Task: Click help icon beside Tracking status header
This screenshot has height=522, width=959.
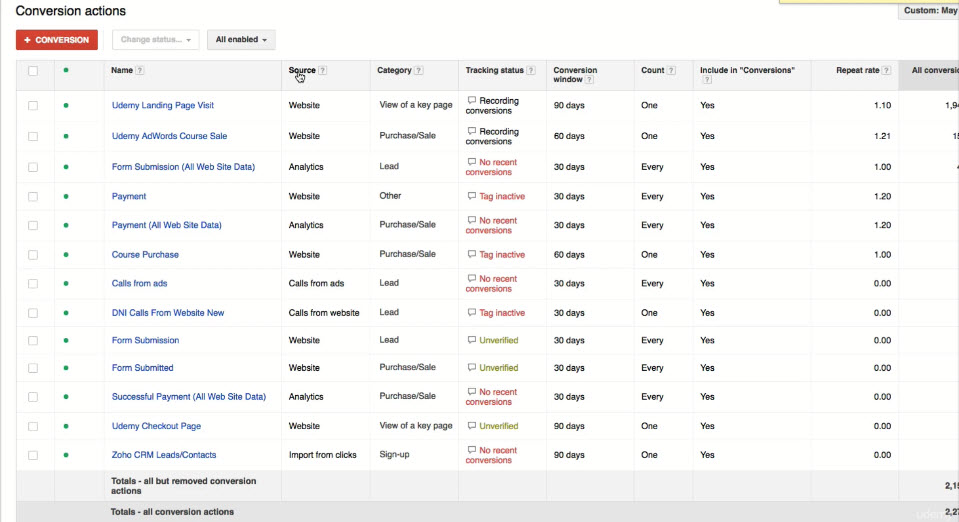Action: click(531, 71)
